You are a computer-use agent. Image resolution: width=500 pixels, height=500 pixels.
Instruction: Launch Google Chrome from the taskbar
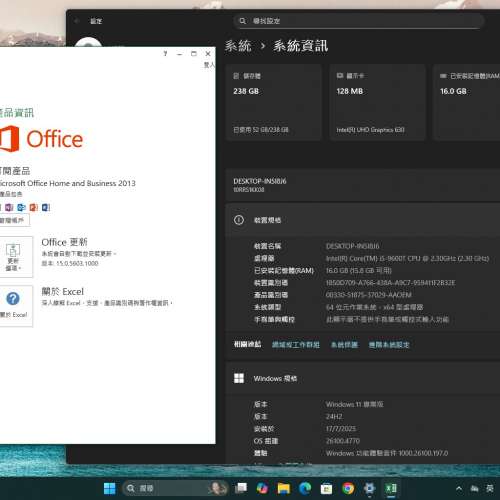tap(348, 488)
